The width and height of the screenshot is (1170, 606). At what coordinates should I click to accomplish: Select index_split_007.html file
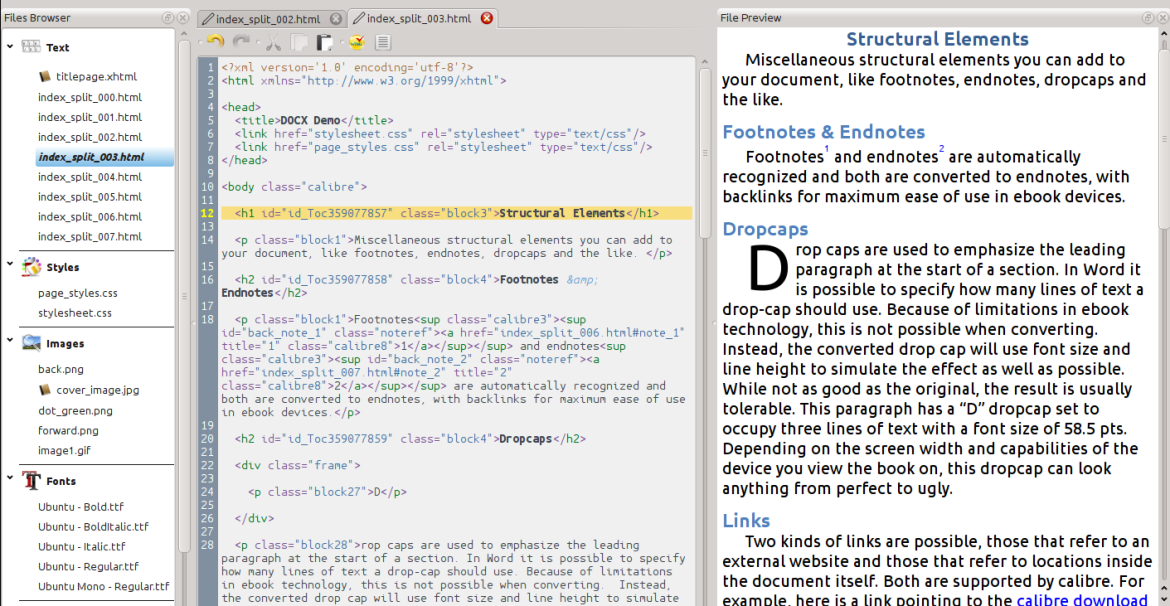[90, 237]
